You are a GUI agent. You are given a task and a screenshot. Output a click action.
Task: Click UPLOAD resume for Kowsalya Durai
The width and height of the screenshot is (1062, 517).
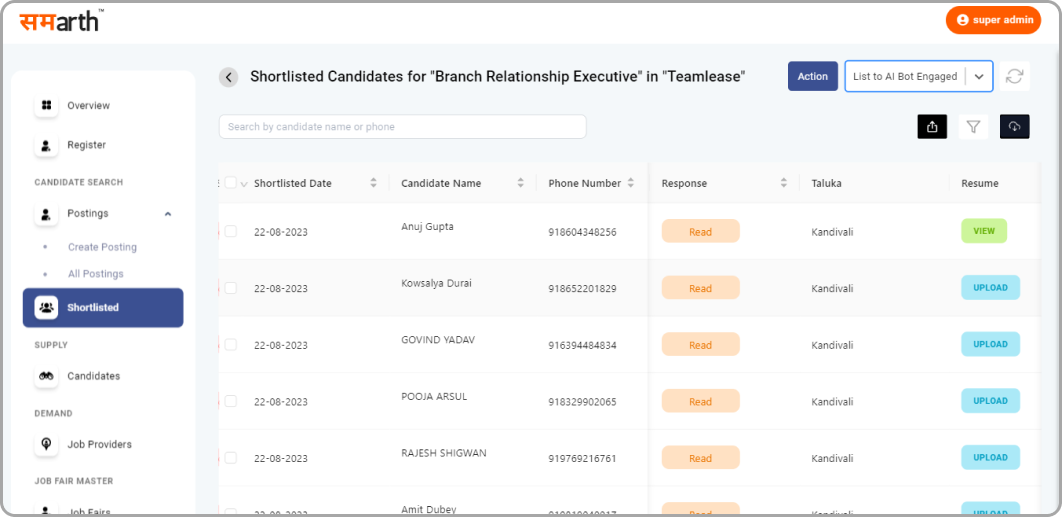point(990,288)
